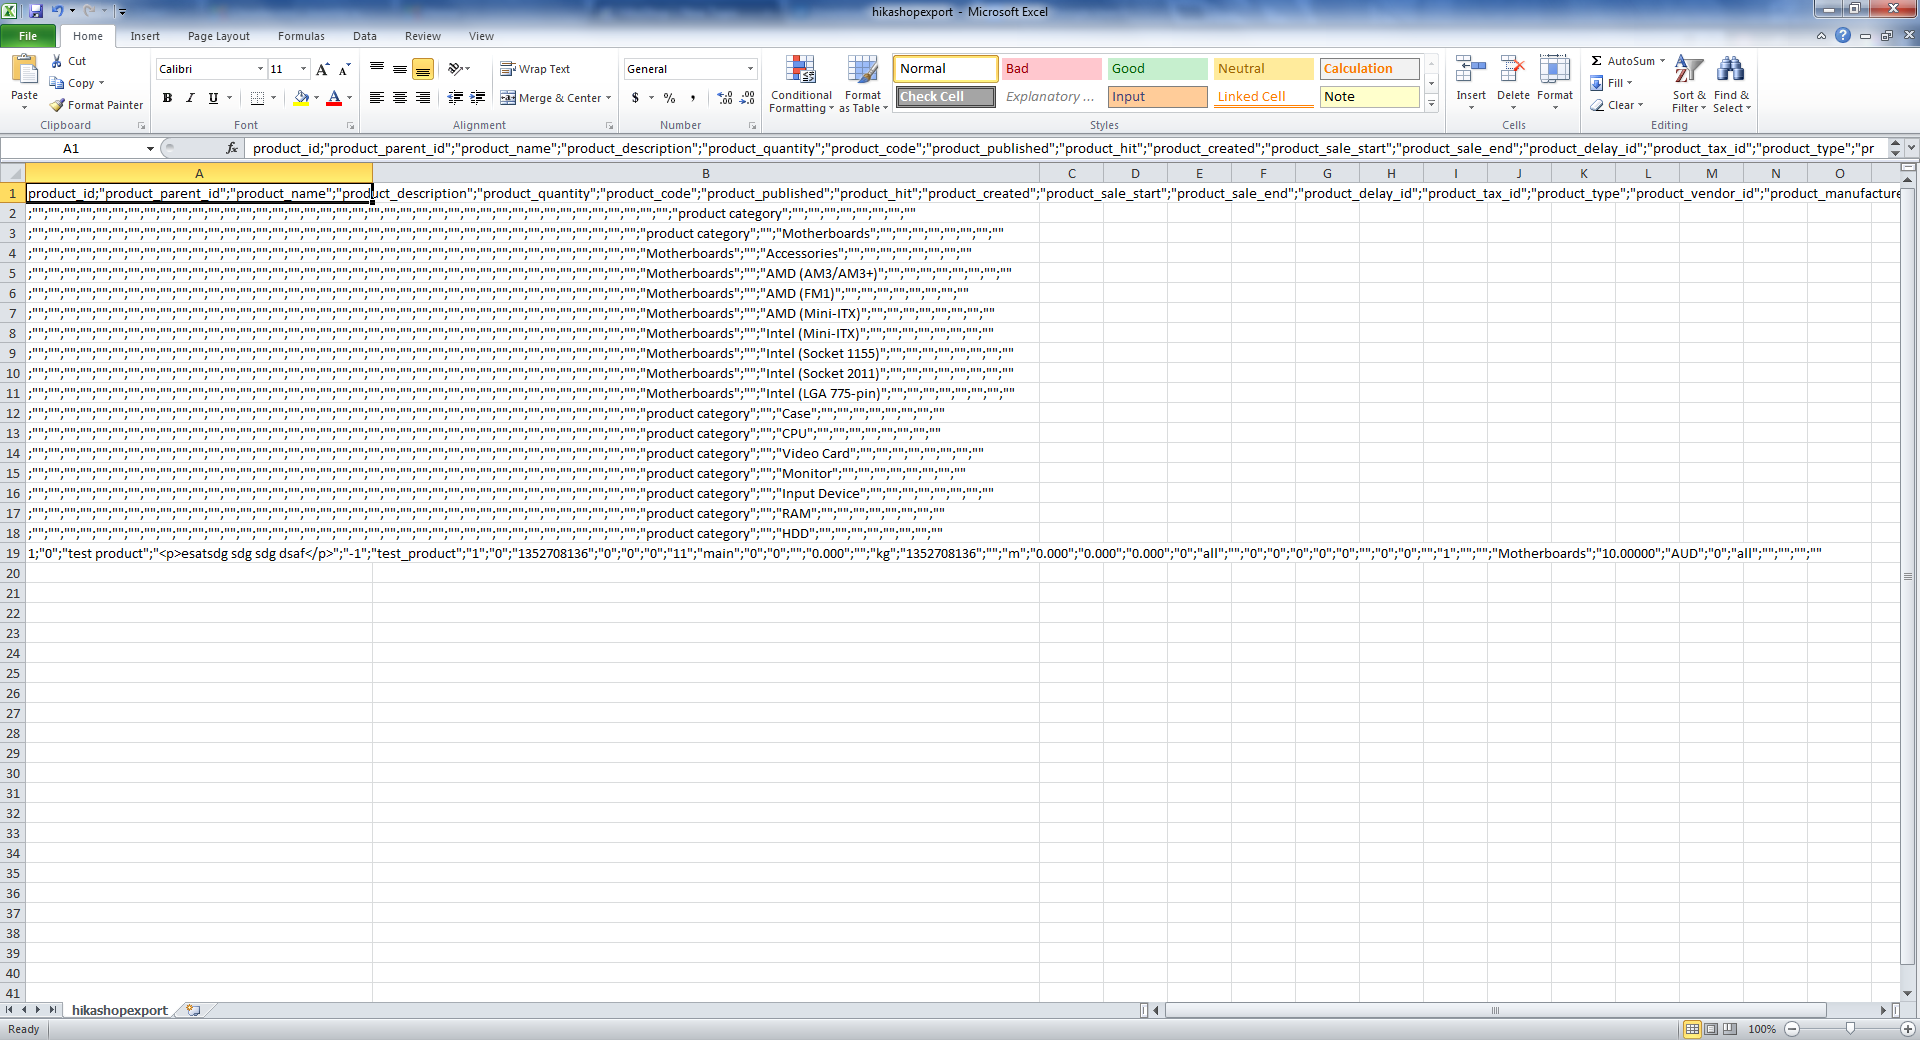Viewport: 1920px width, 1040px height.
Task: Expand the Name Box dropdown
Action: pos(150,149)
